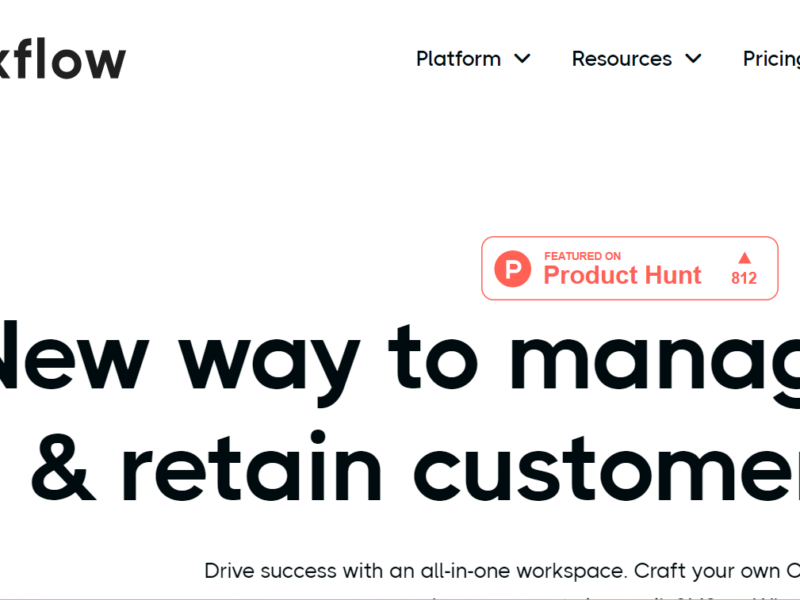Click the 812 upvote count
This screenshot has height=600, width=800.
pyautogui.click(x=744, y=279)
